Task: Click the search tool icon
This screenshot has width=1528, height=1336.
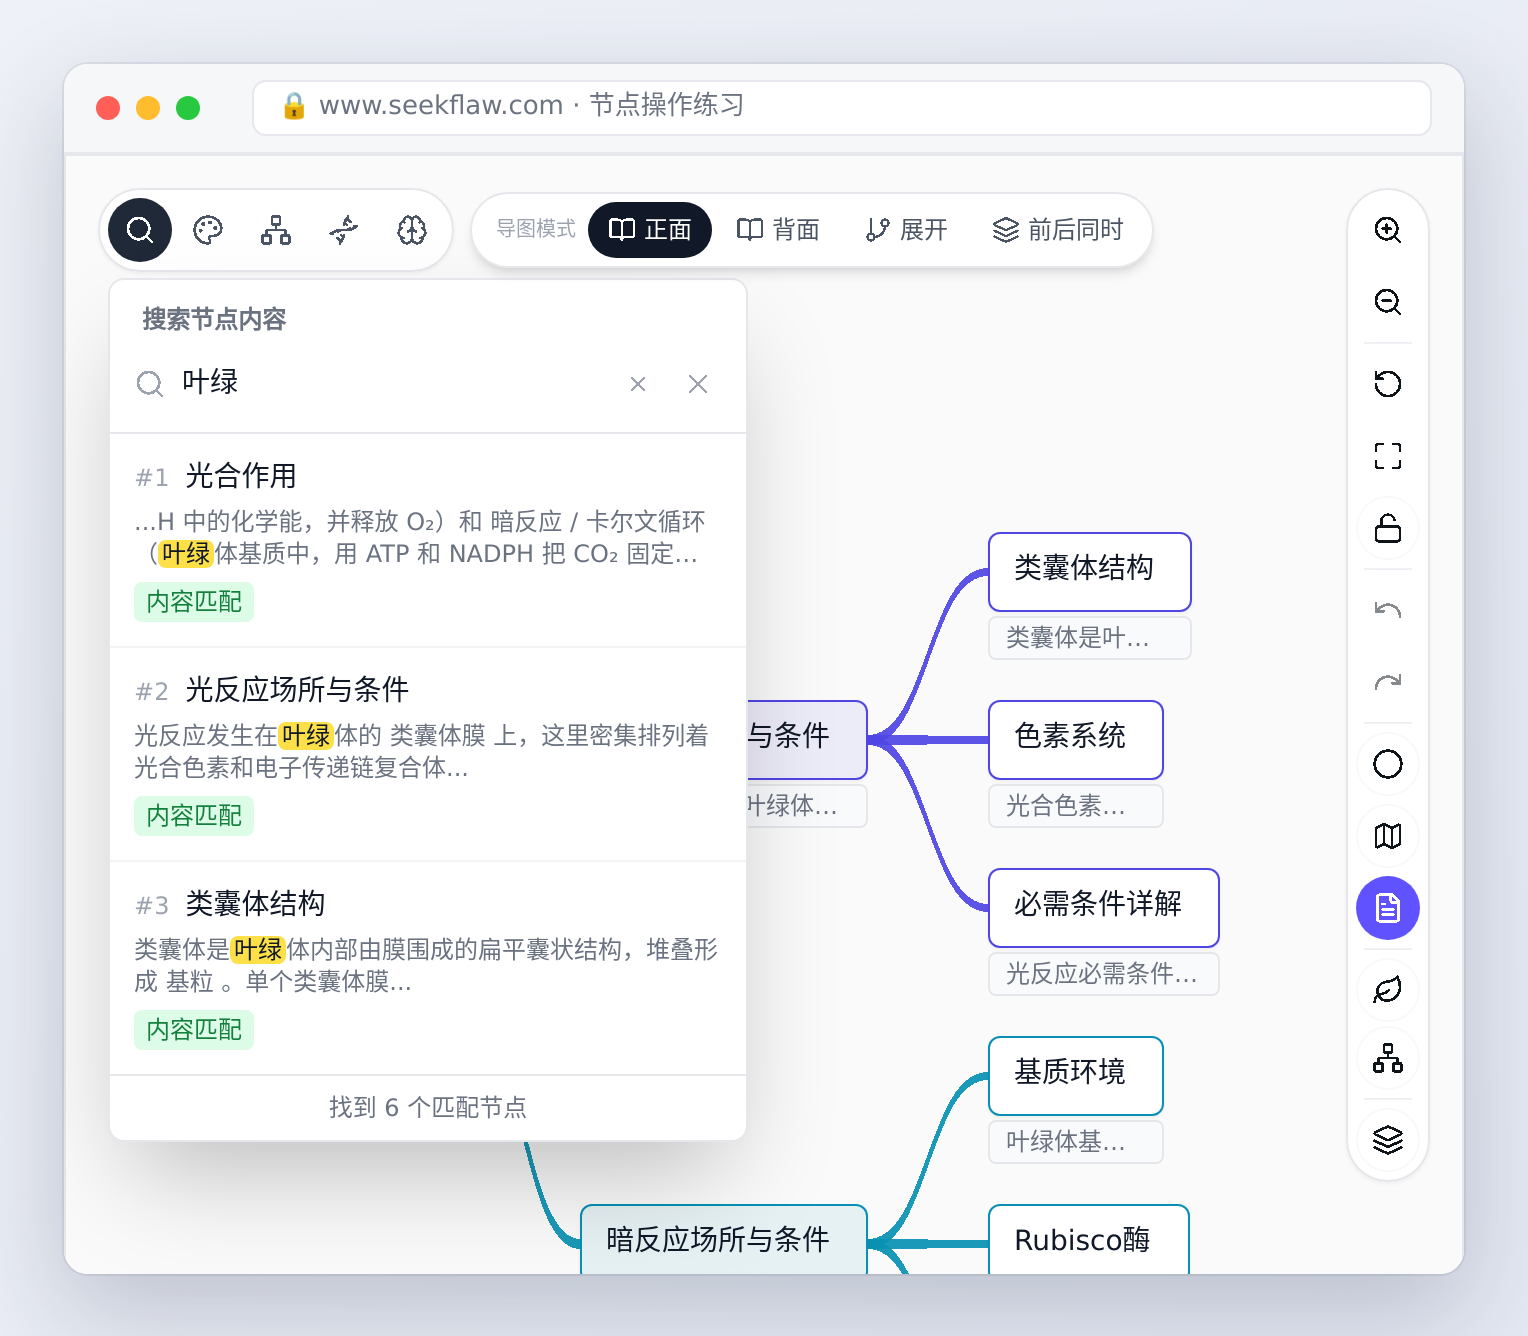Action: (140, 230)
